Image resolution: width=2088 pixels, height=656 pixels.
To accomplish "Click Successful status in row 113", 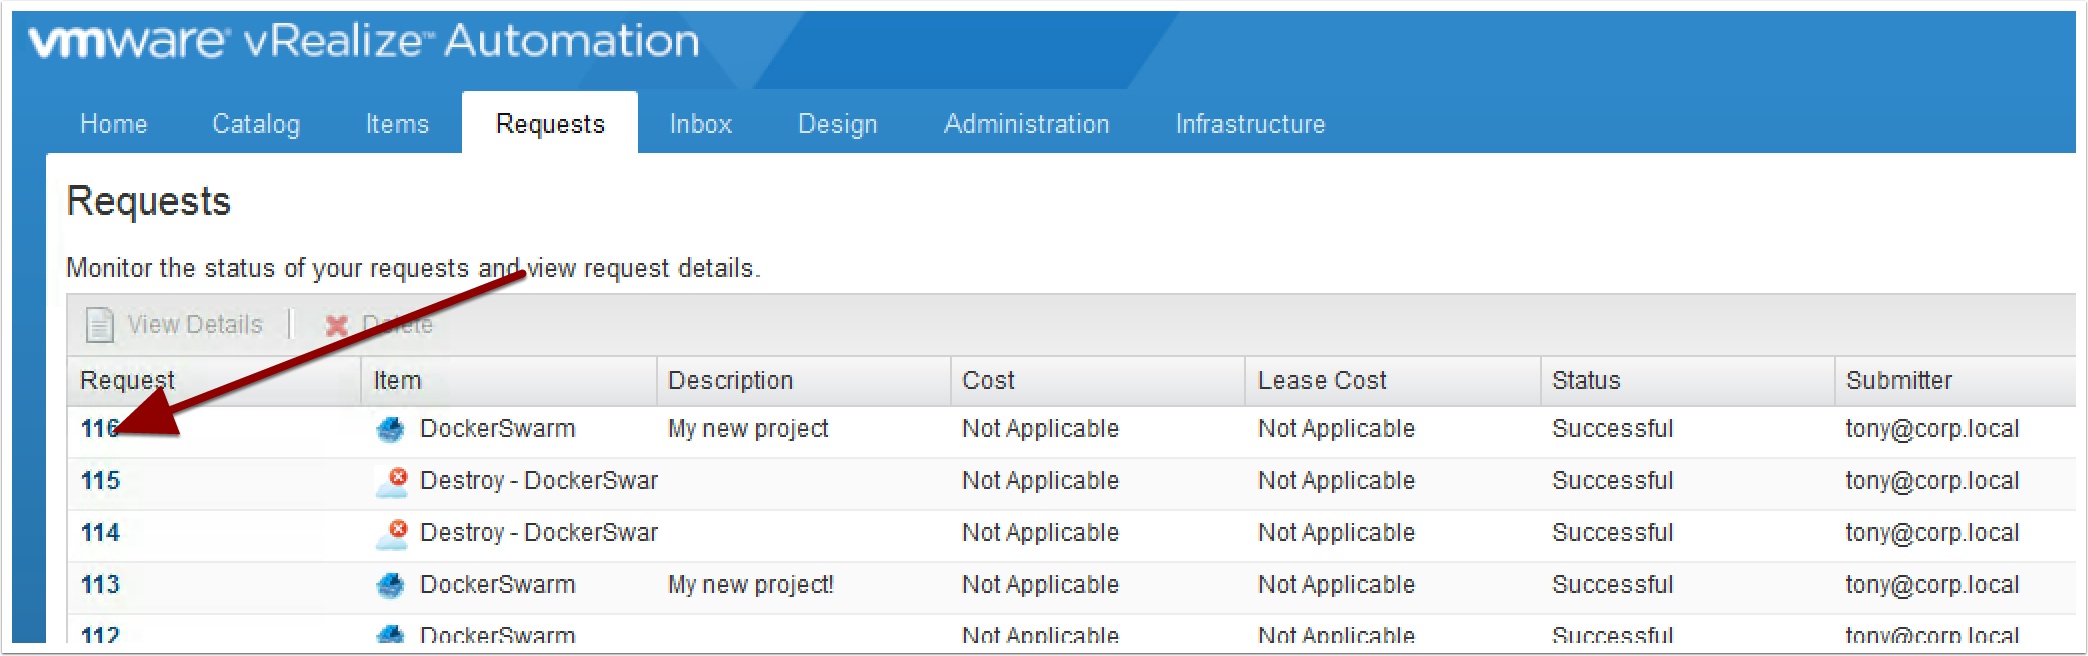I will 1612,585.
